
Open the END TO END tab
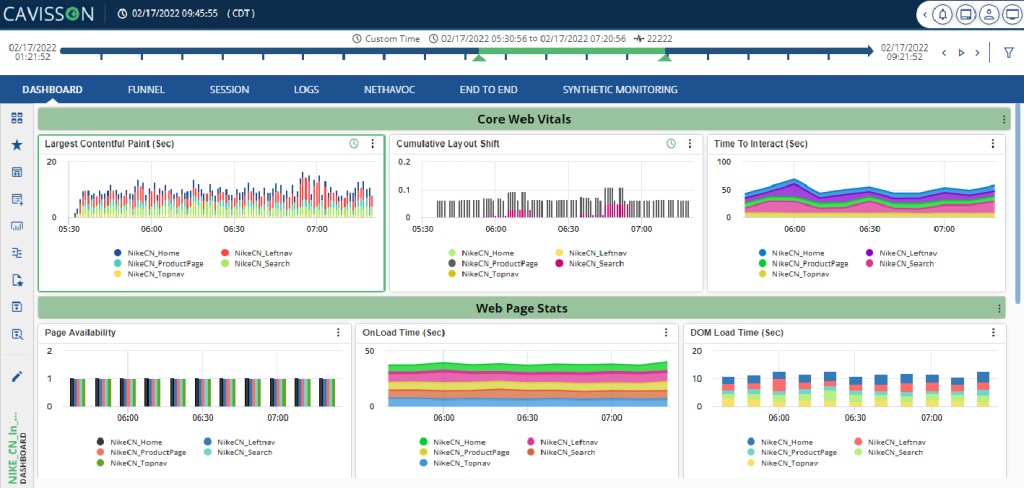488,89
